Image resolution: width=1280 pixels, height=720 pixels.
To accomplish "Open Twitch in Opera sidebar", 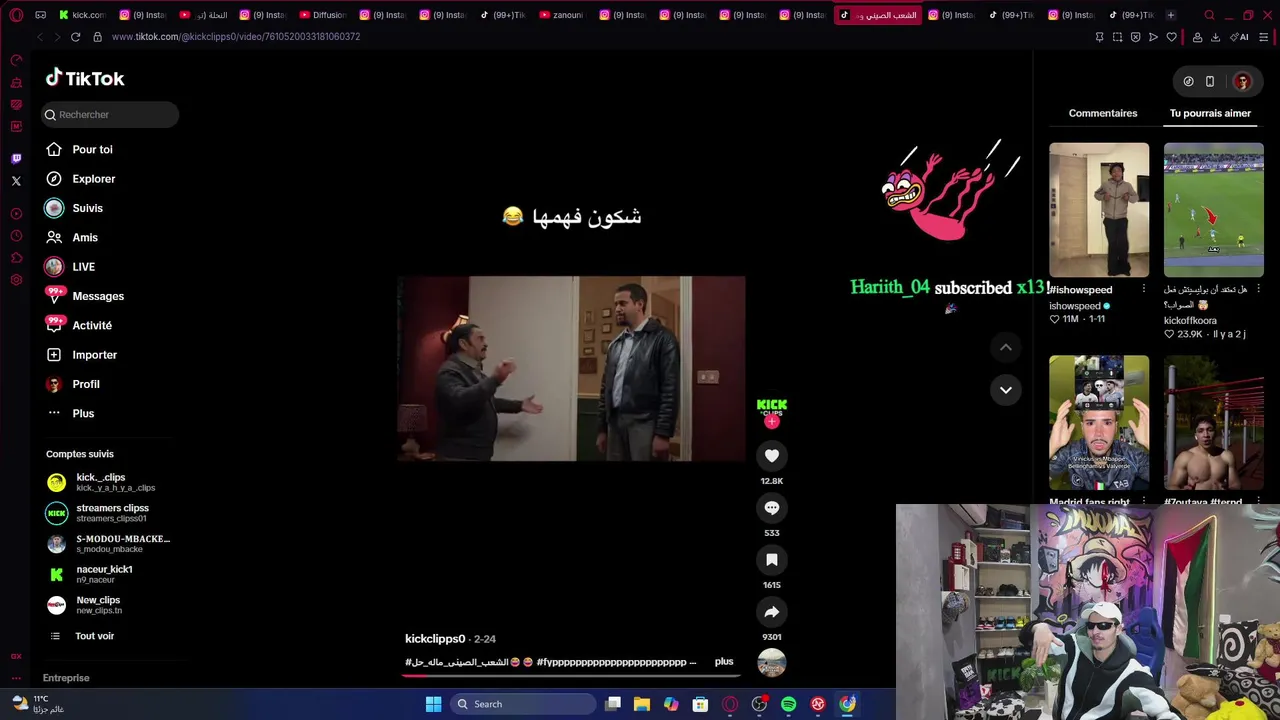I will 16,159.
